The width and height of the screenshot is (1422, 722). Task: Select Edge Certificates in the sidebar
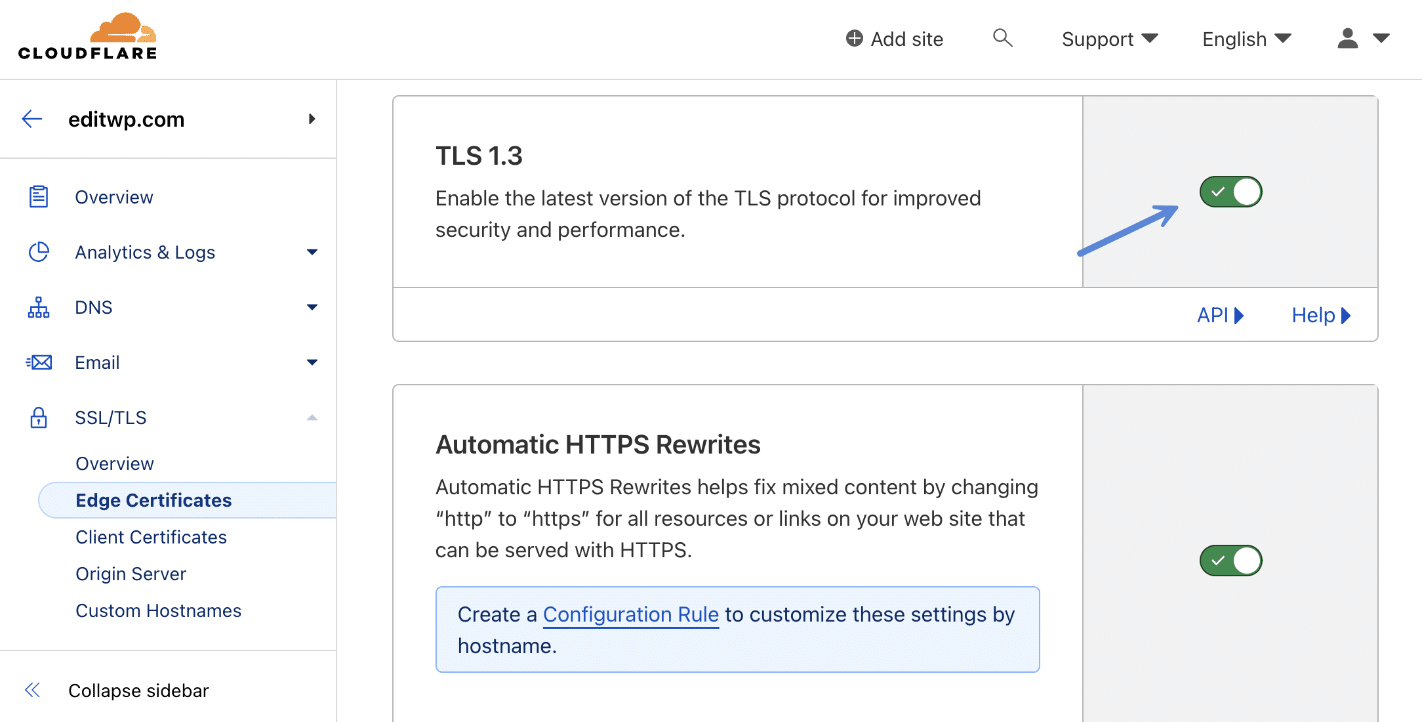tap(153, 500)
